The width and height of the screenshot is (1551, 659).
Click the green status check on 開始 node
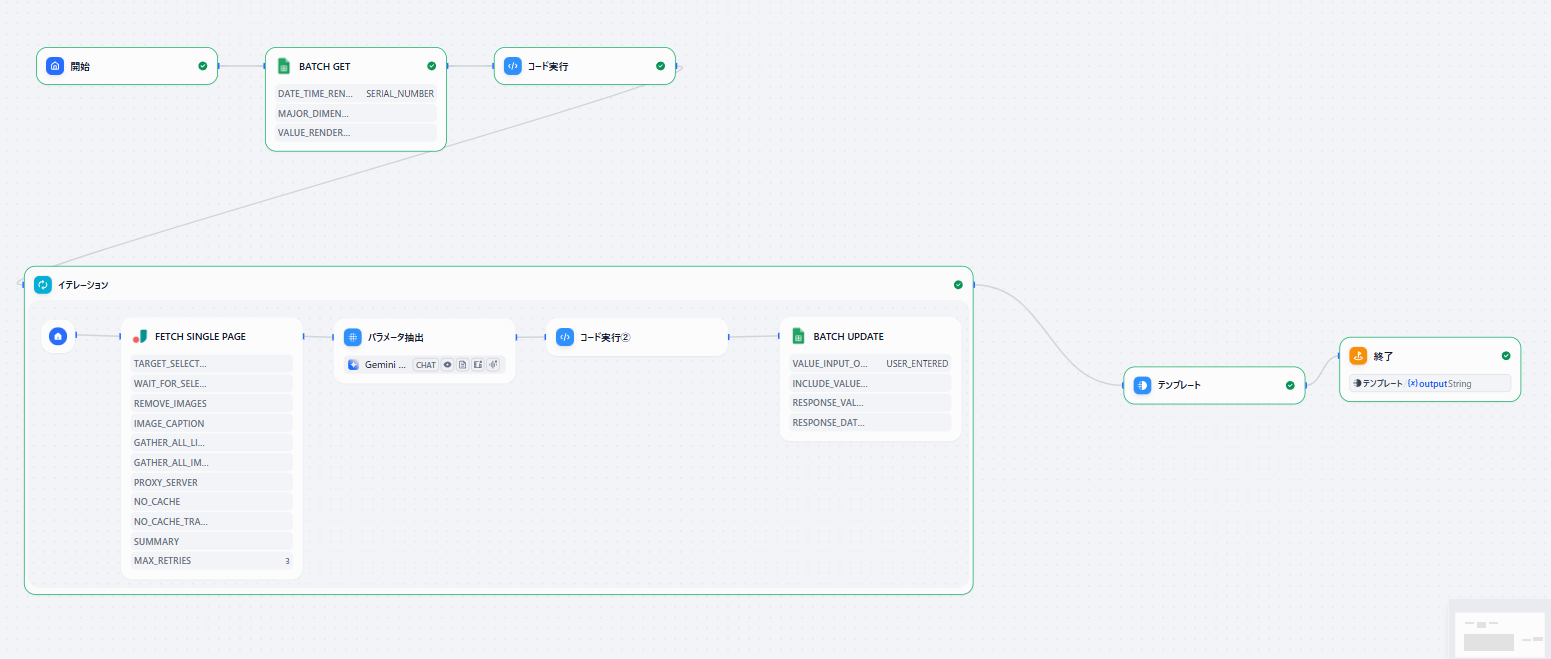click(203, 66)
